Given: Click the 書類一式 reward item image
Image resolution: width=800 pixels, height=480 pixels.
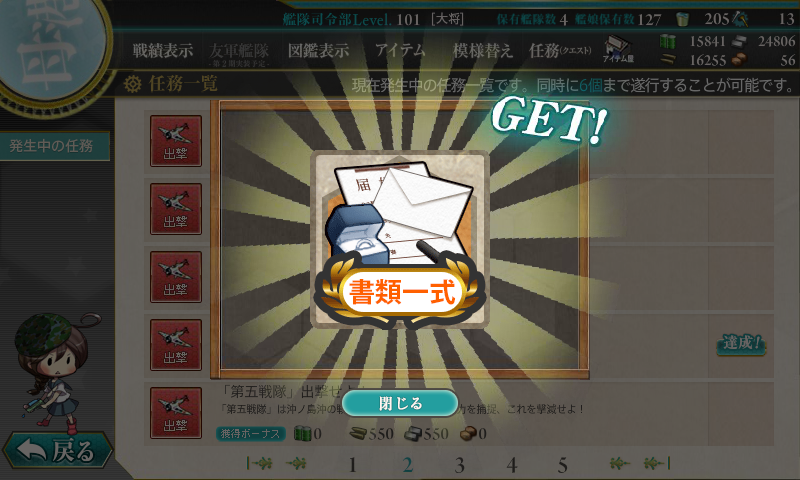Looking at the screenshot, I should point(400,240).
